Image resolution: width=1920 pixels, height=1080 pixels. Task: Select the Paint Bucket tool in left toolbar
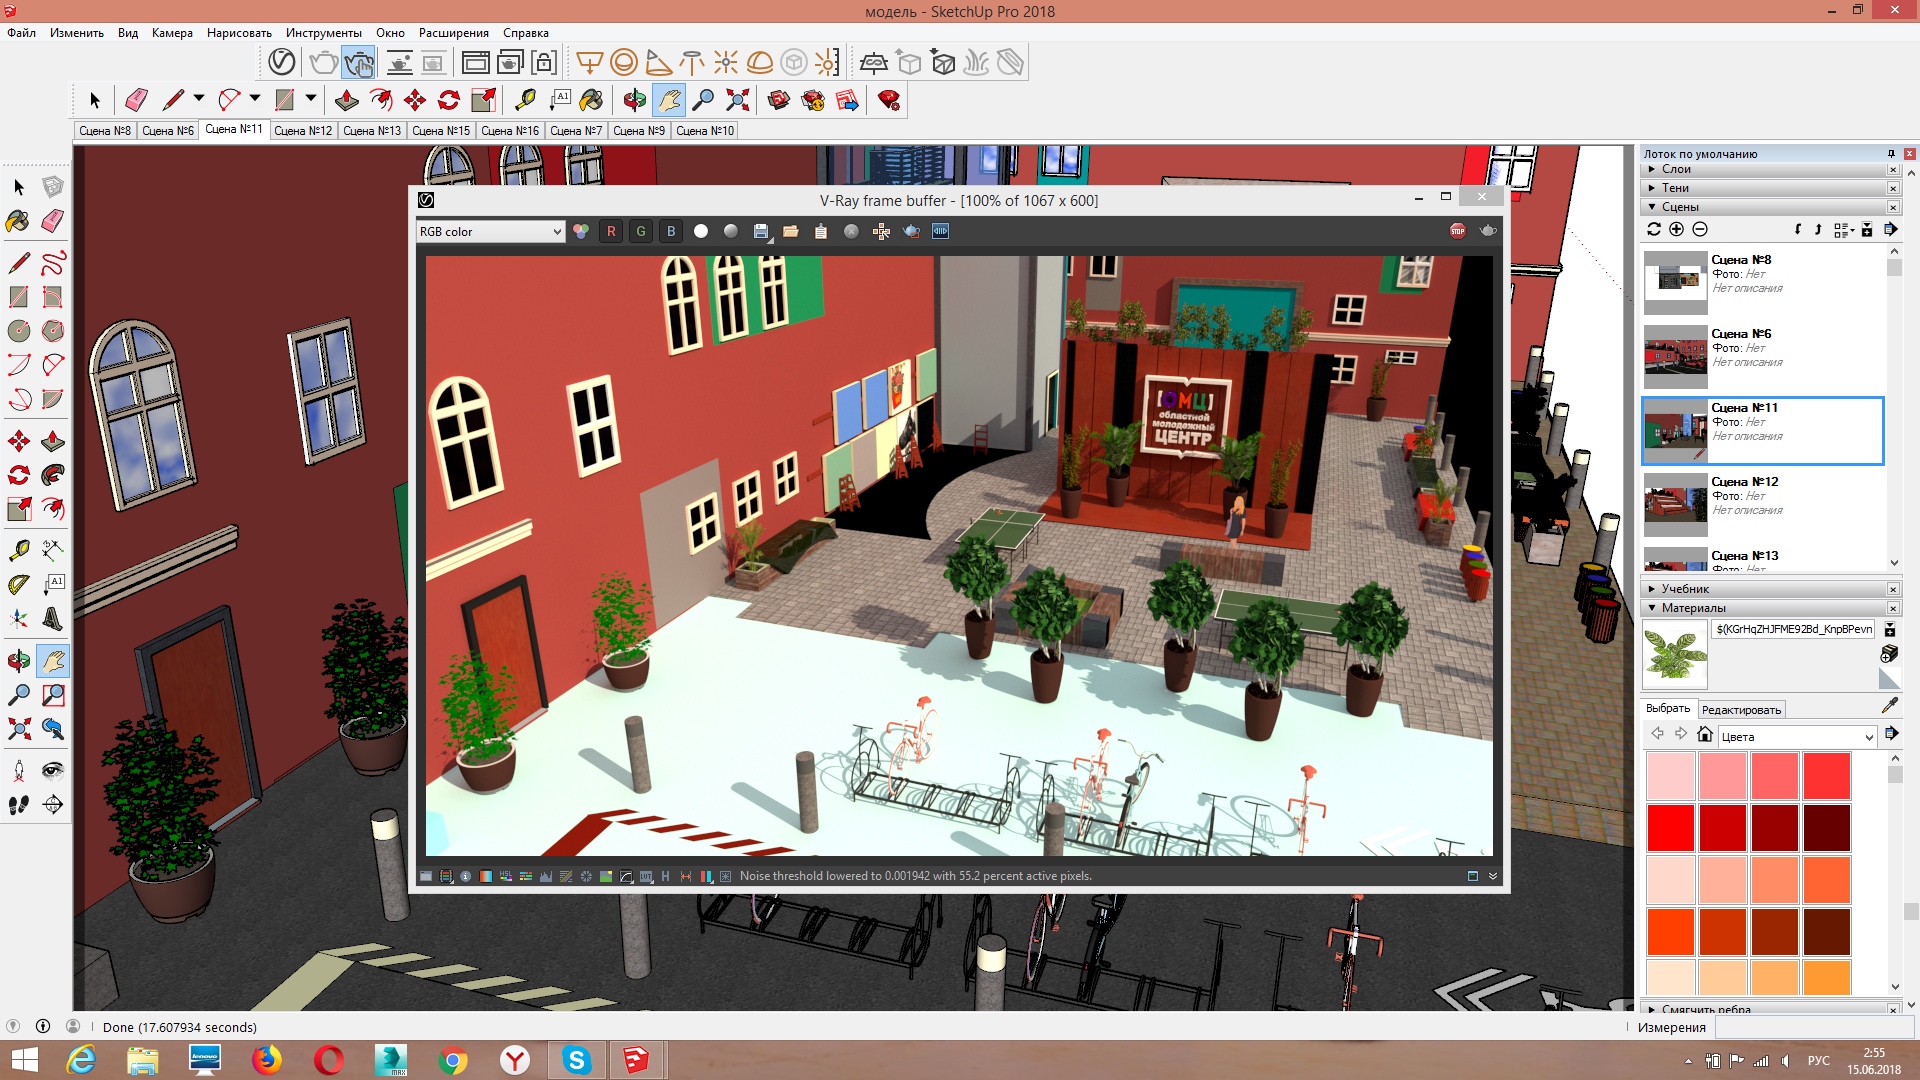tap(18, 221)
